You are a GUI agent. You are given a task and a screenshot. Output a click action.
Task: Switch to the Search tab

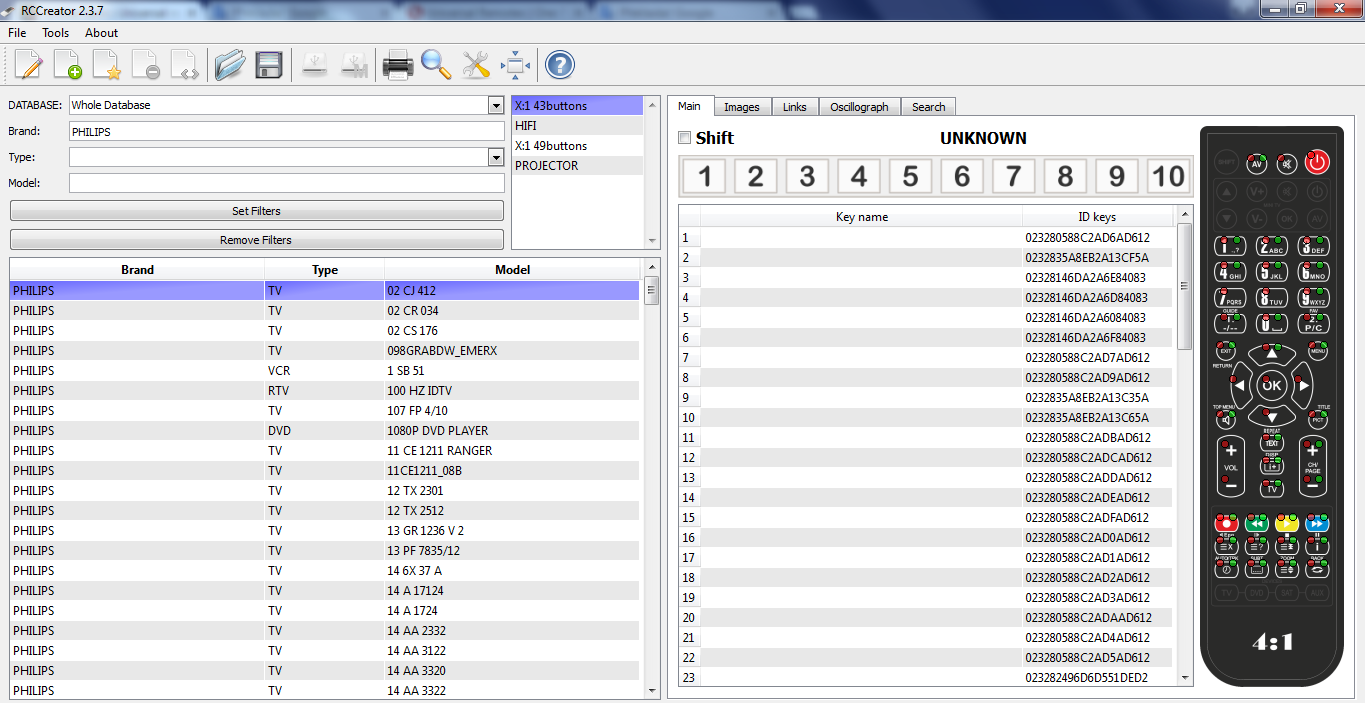(x=929, y=107)
